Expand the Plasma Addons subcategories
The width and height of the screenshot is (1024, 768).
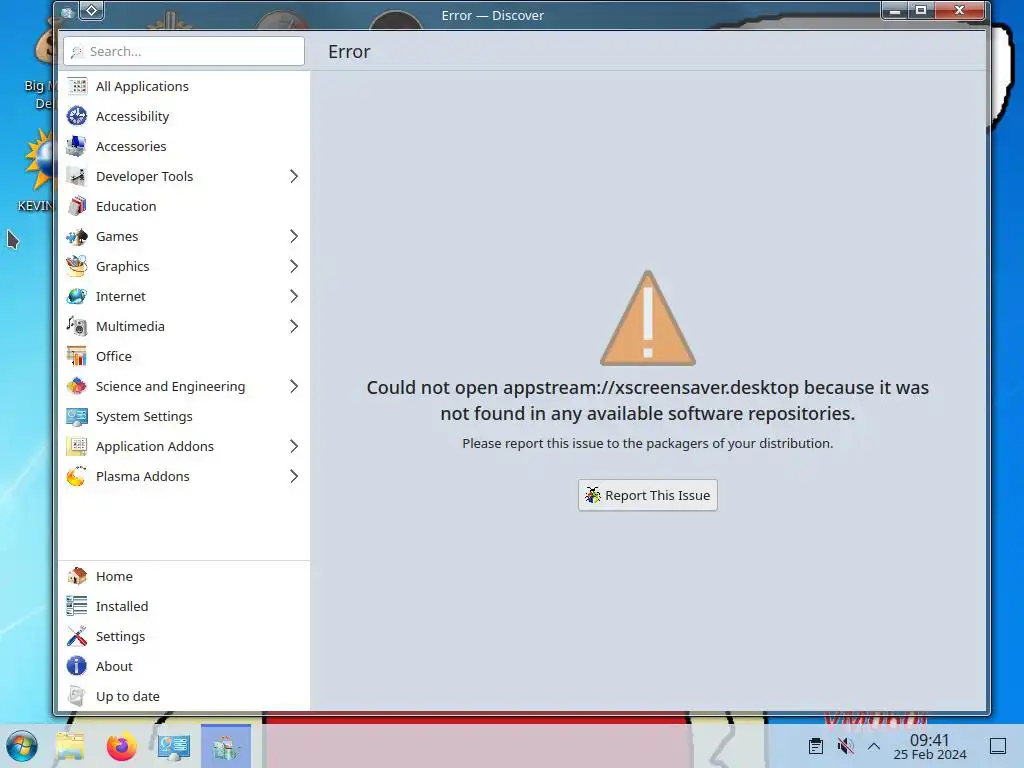click(x=294, y=477)
